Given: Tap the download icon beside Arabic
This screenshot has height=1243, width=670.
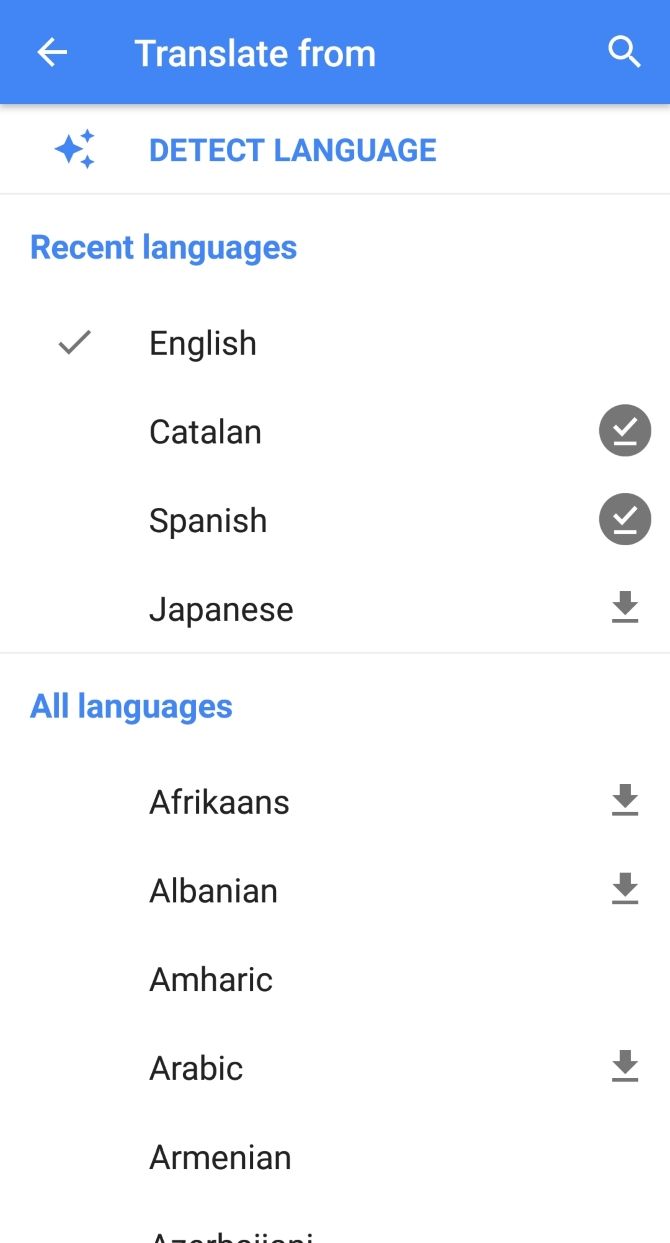Looking at the screenshot, I should click(x=624, y=1065).
